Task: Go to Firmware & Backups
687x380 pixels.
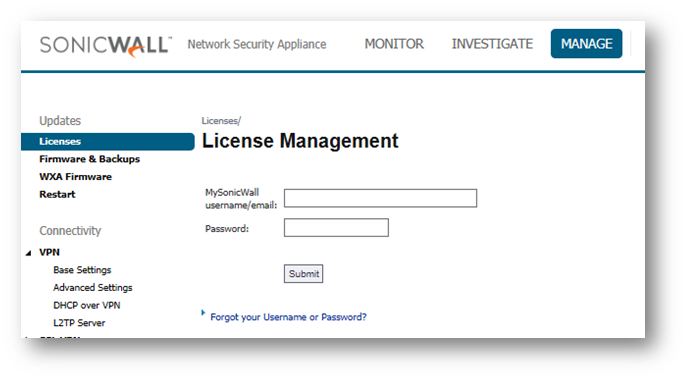Action: point(89,159)
